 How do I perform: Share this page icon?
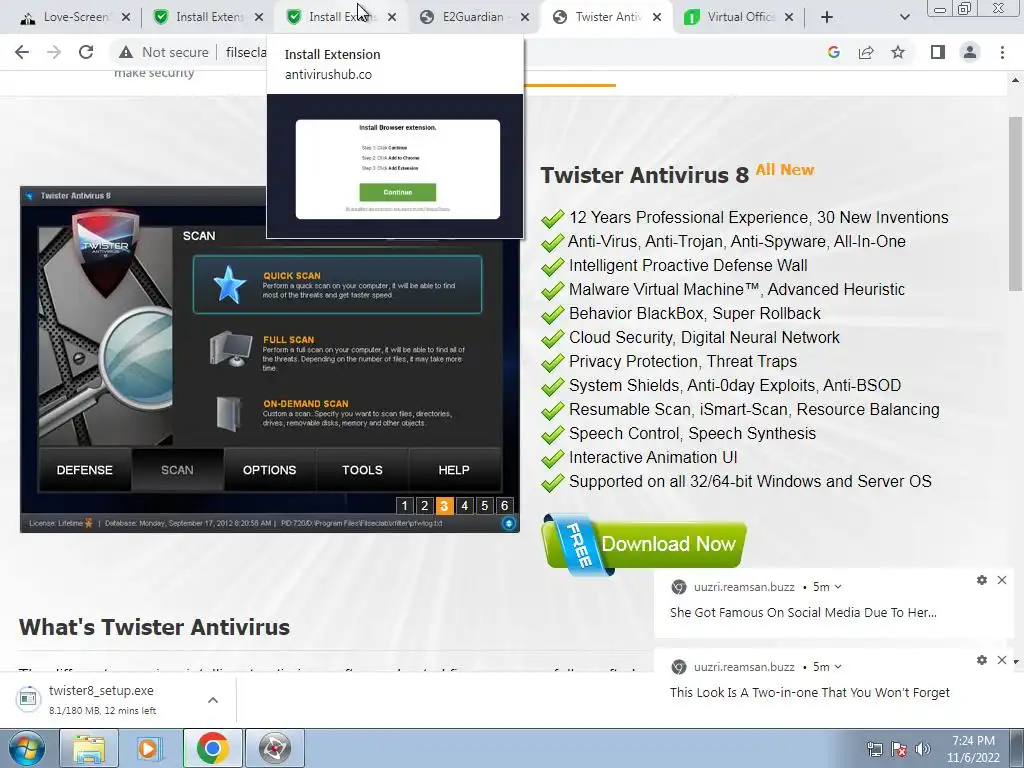click(866, 52)
